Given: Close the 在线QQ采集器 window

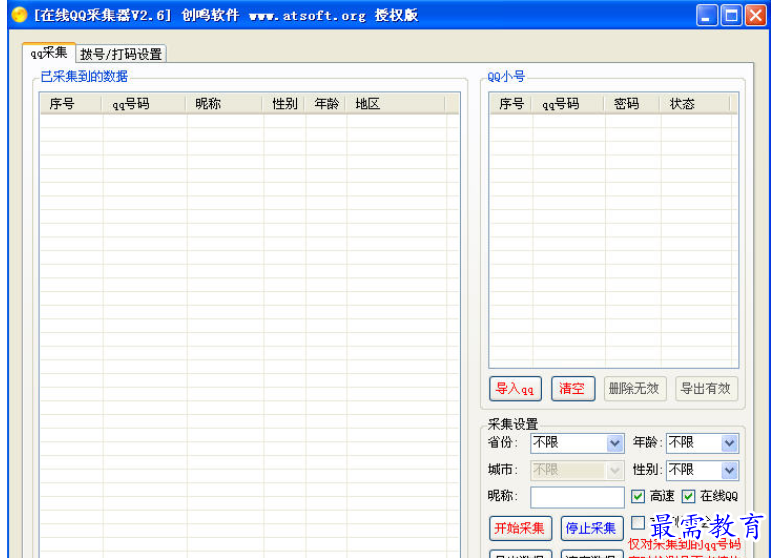Looking at the screenshot, I should click(x=755, y=15).
